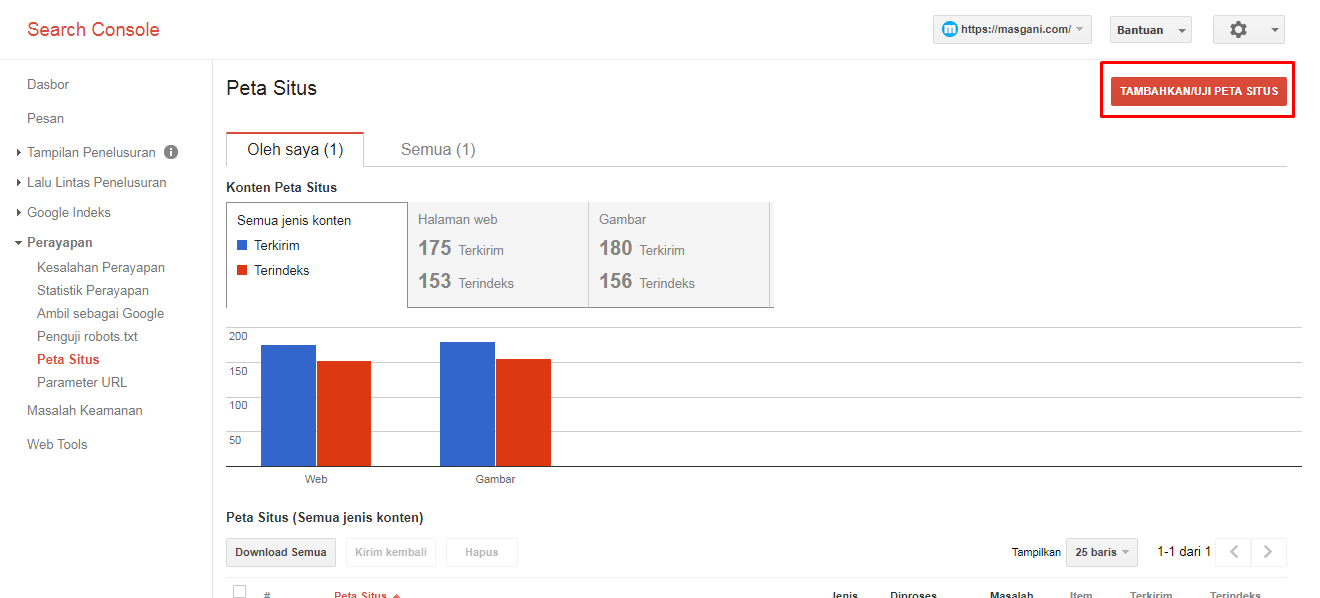Switch to Oleh saya (1) tab
The width and height of the screenshot is (1320, 598).
coord(295,149)
